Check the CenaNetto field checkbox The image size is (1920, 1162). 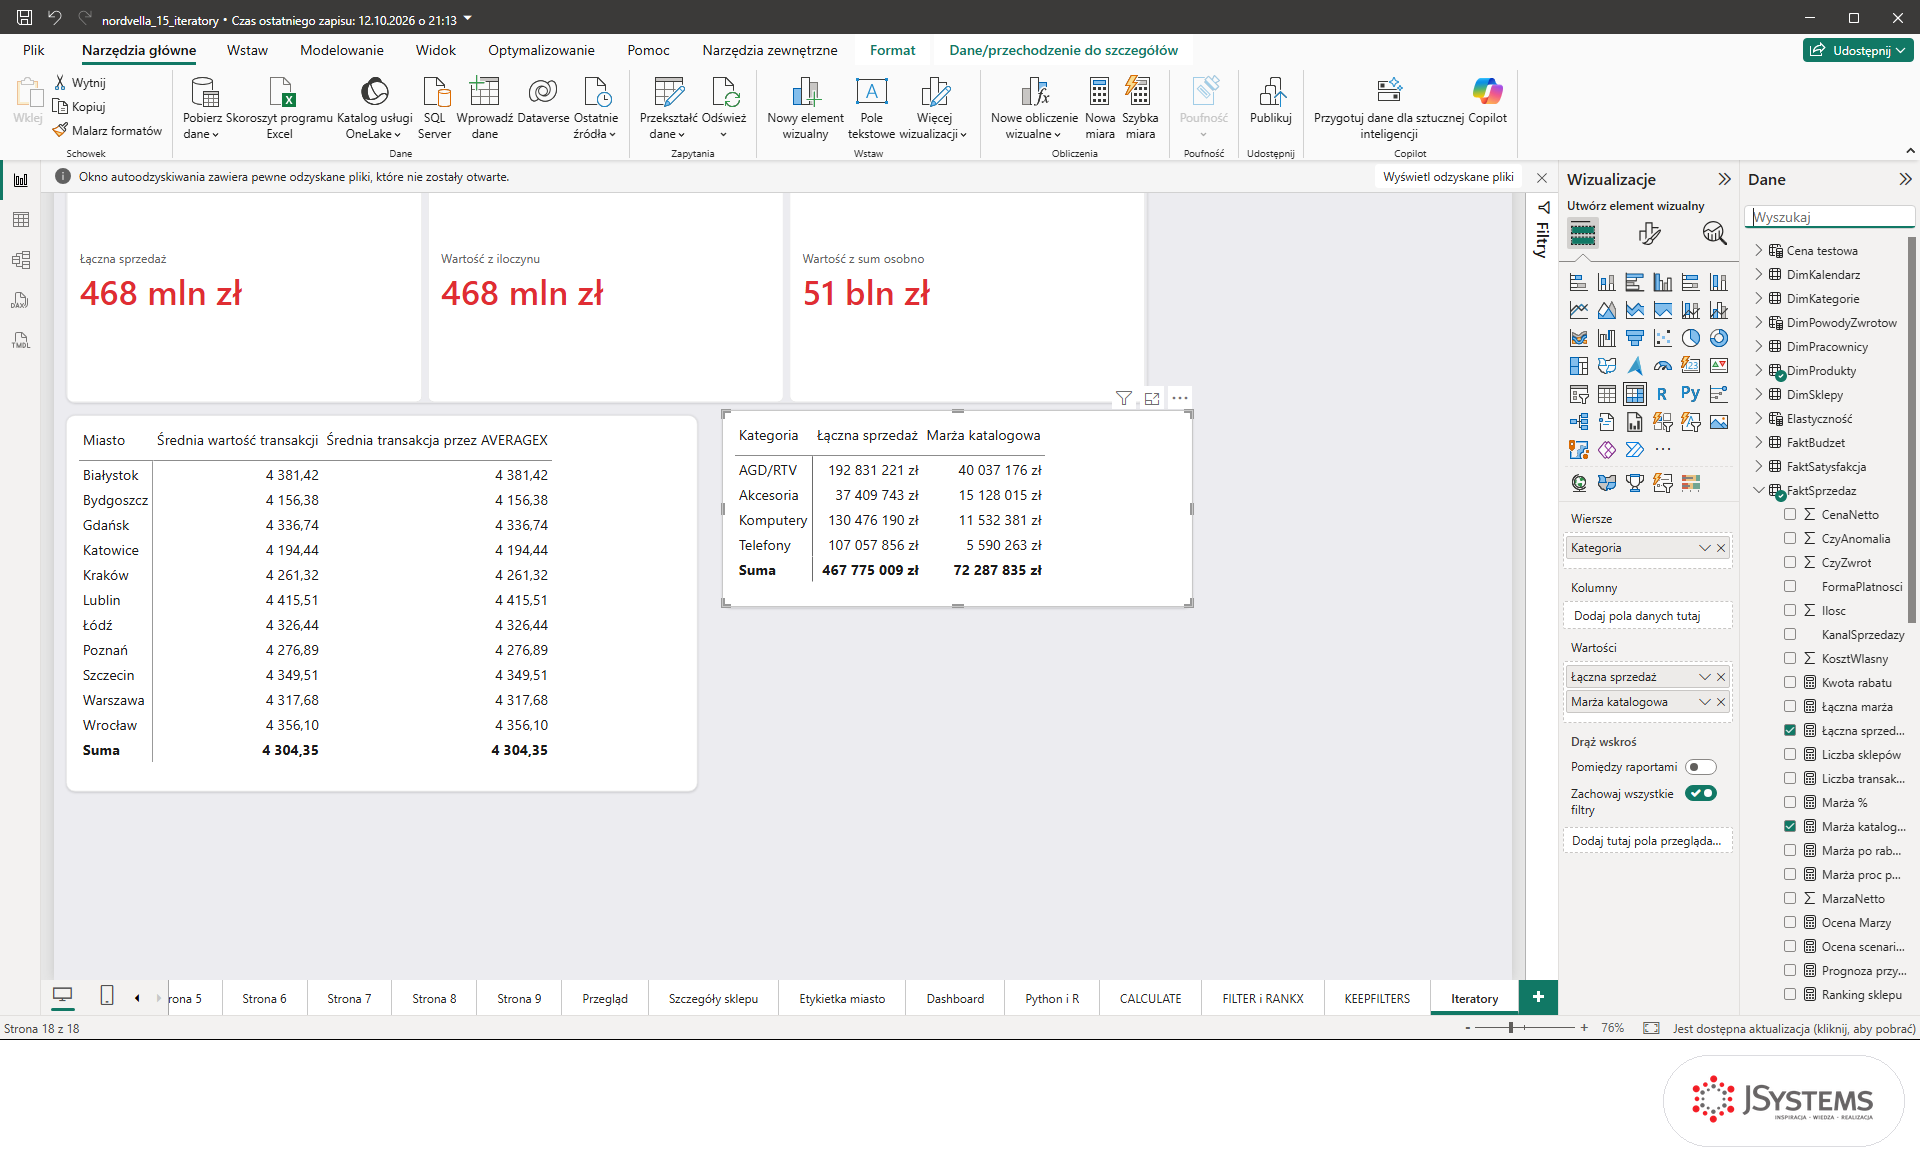point(1790,514)
